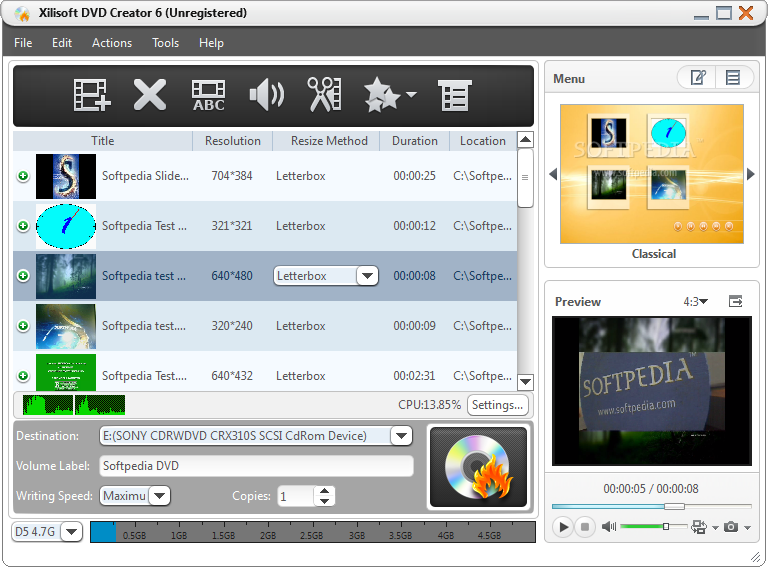Click the preview video image

click(652, 391)
